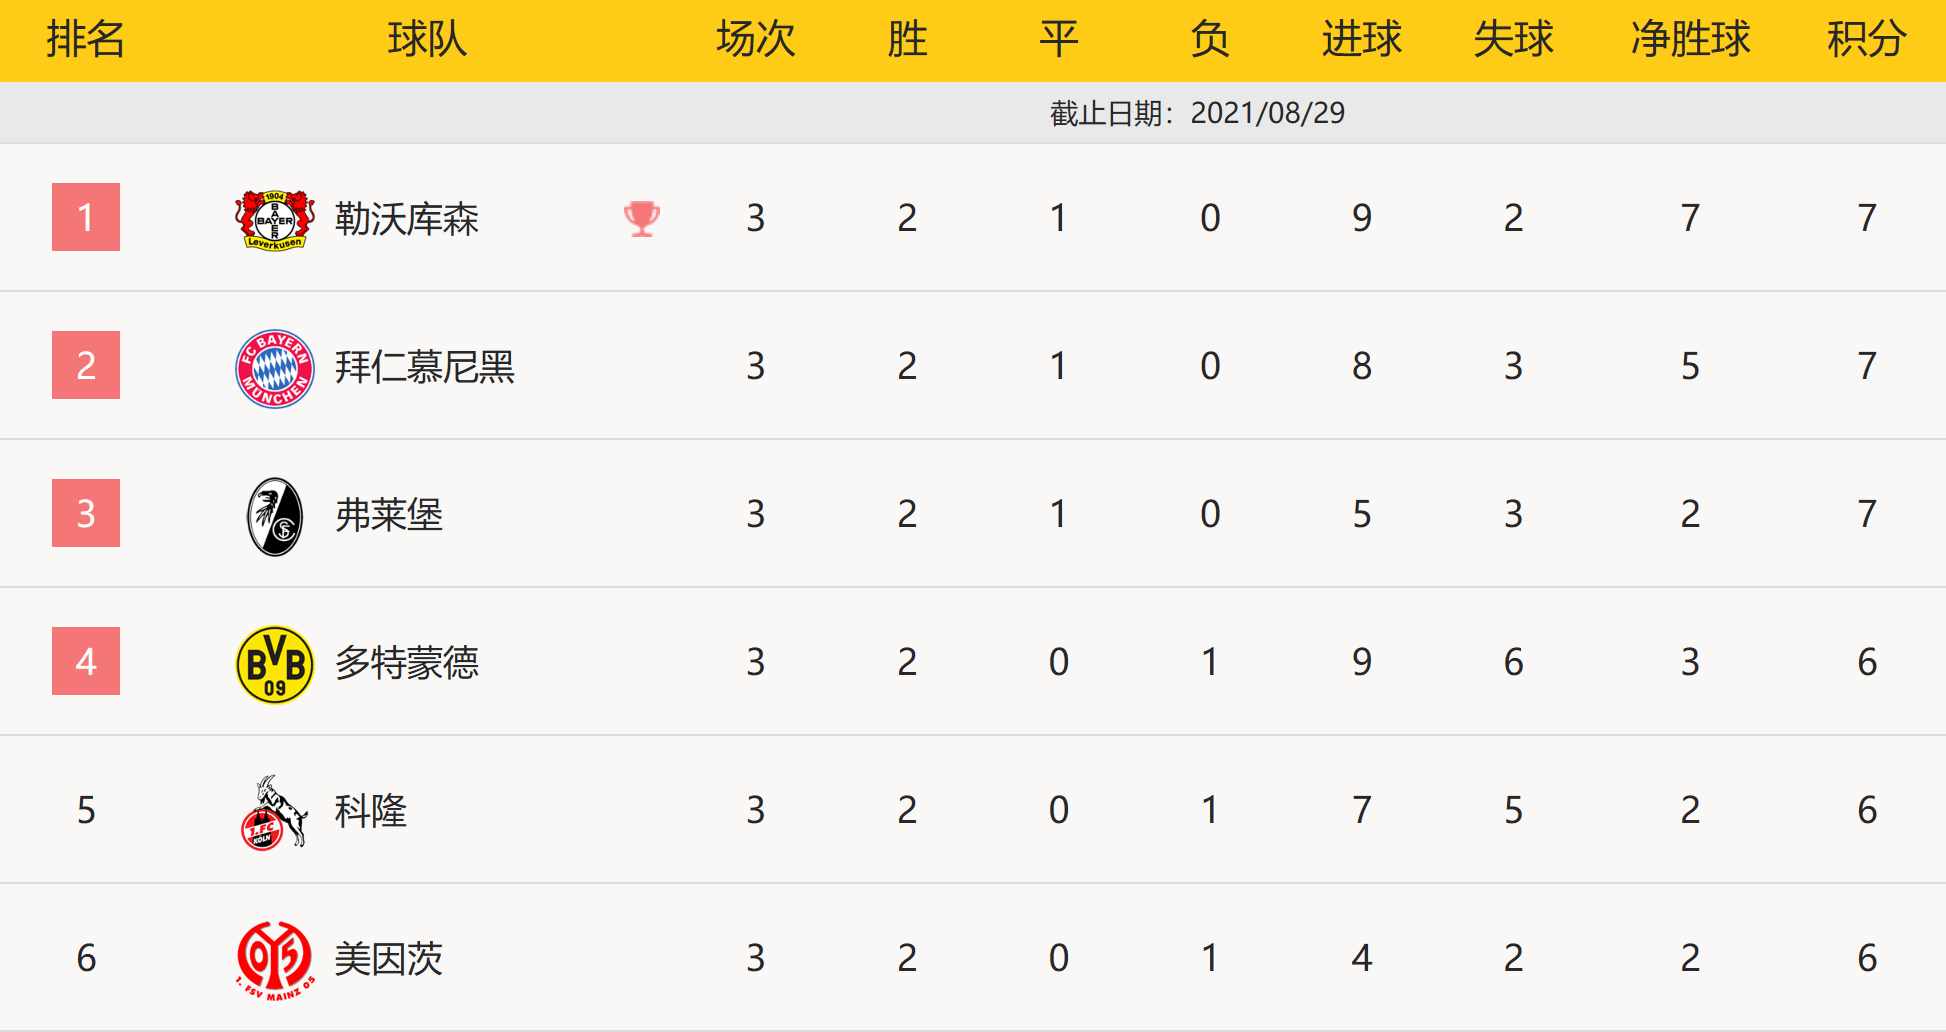Click the 净胜球 column header

[x=1690, y=40]
